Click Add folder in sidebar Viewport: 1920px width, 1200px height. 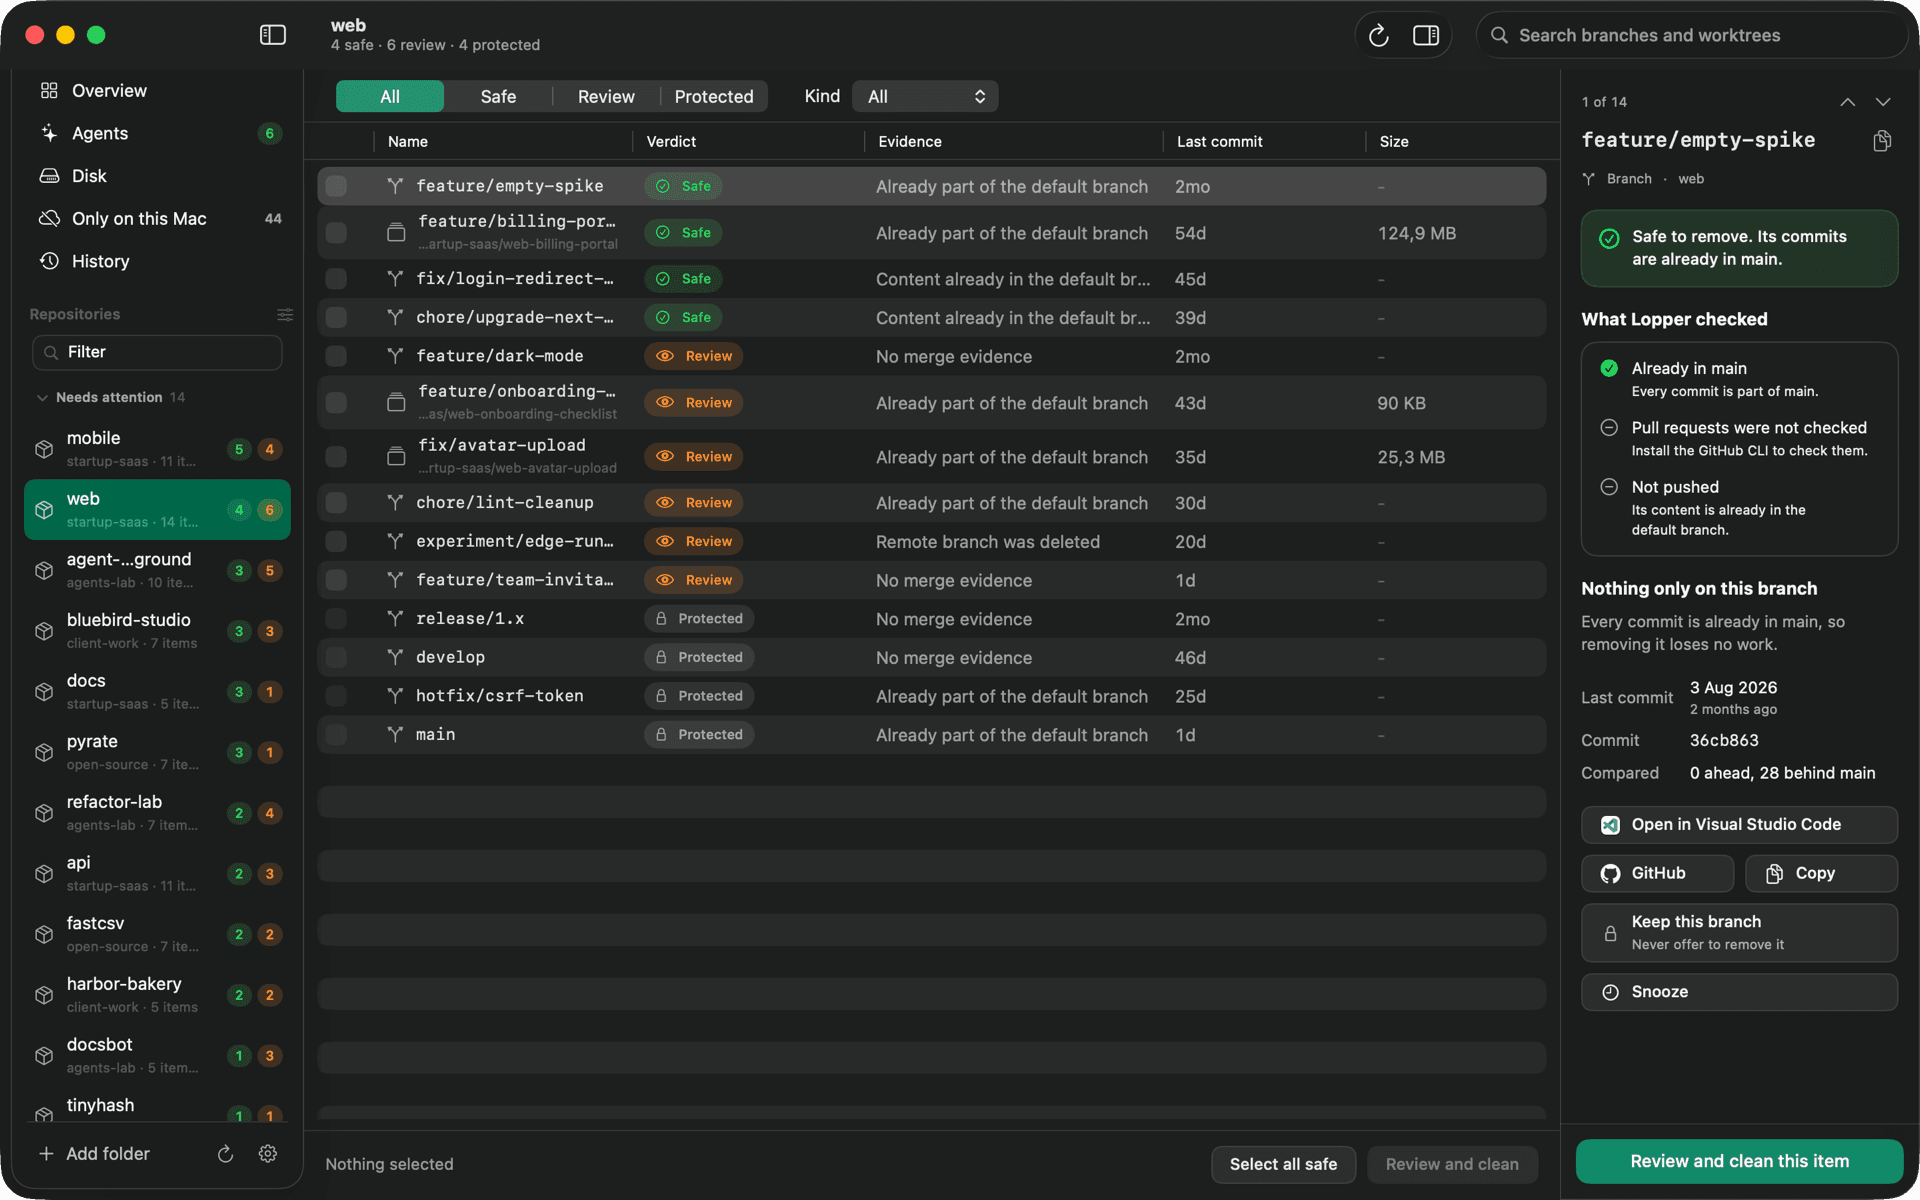(95, 1153)
